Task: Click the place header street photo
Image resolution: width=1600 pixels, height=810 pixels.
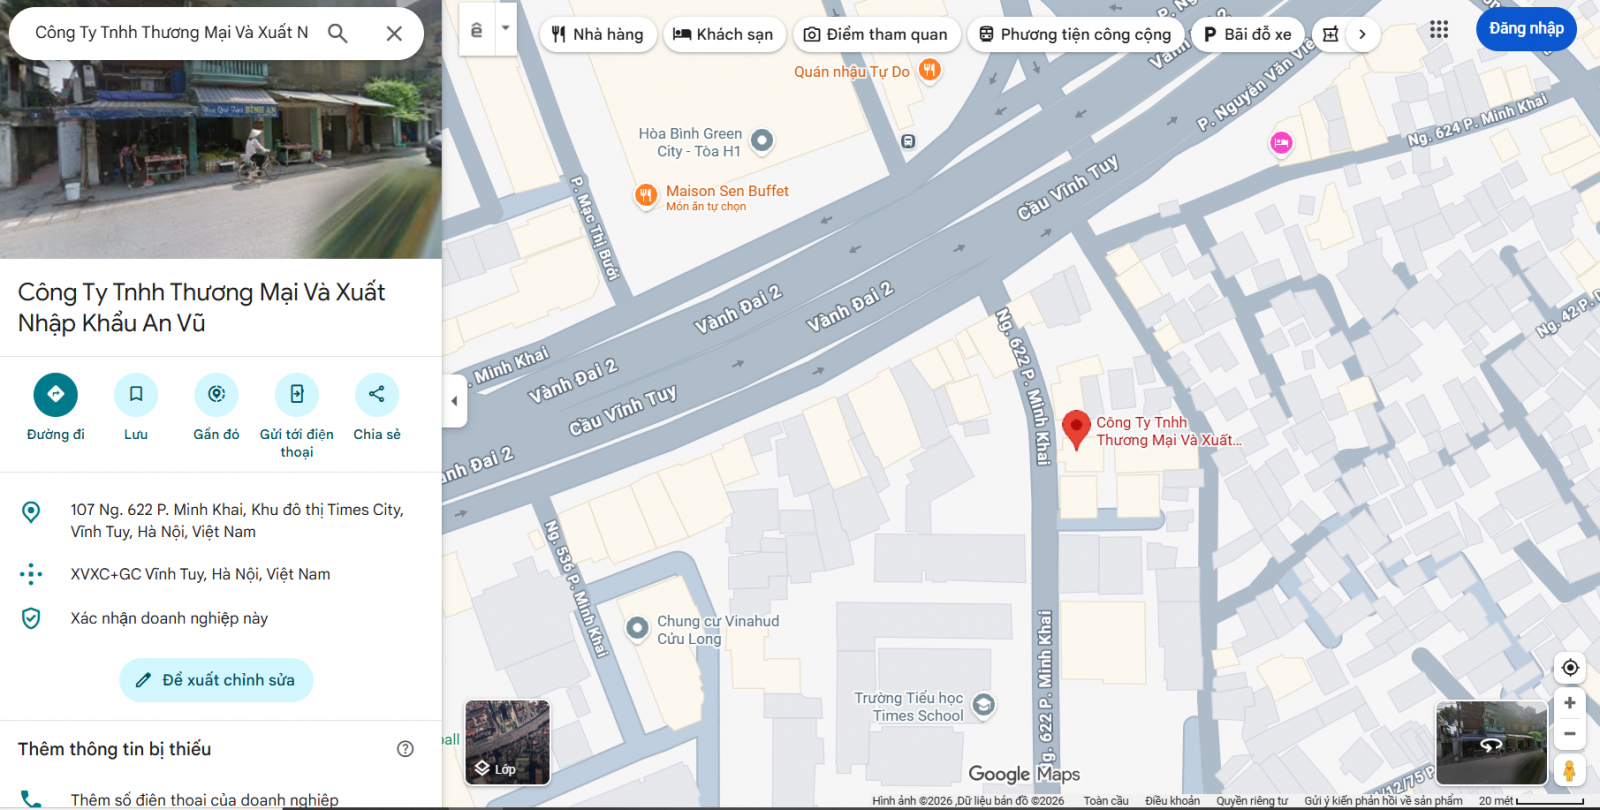Action: point(221,160)
